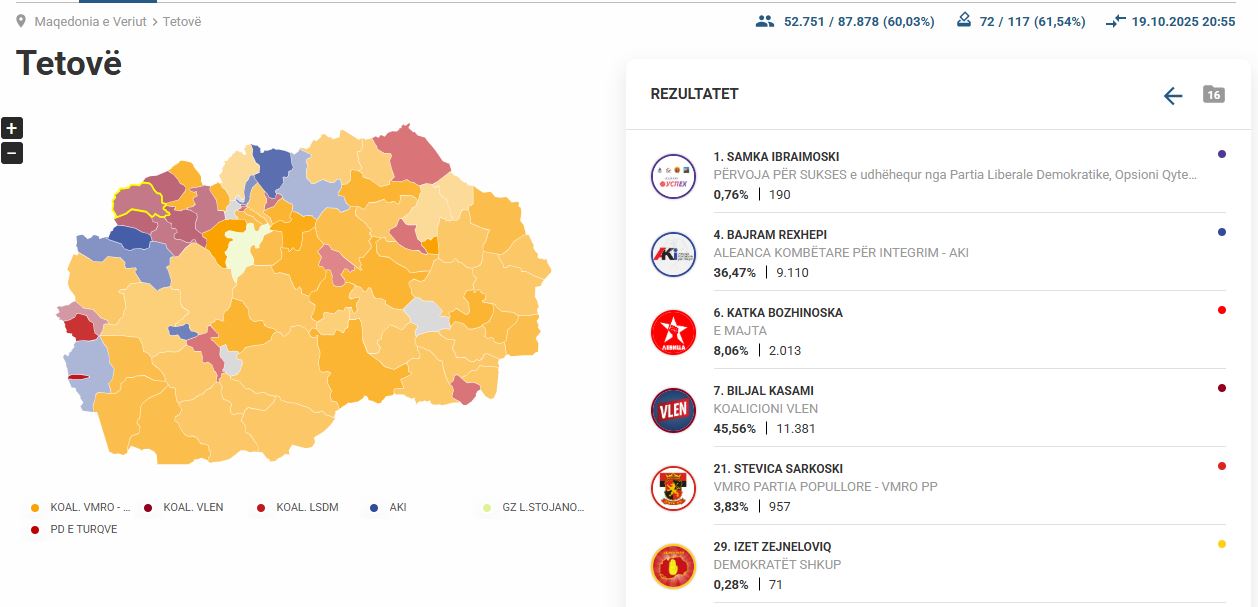Click the polling stations ballot icon
This screenshot has height=607, width=1258.
(x=964, y=21)
